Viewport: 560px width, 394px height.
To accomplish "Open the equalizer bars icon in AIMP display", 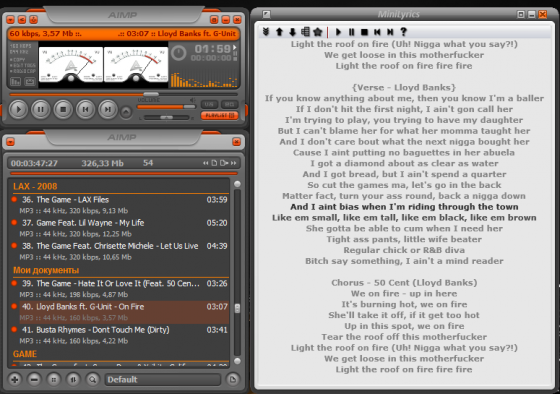I will 15,82.
